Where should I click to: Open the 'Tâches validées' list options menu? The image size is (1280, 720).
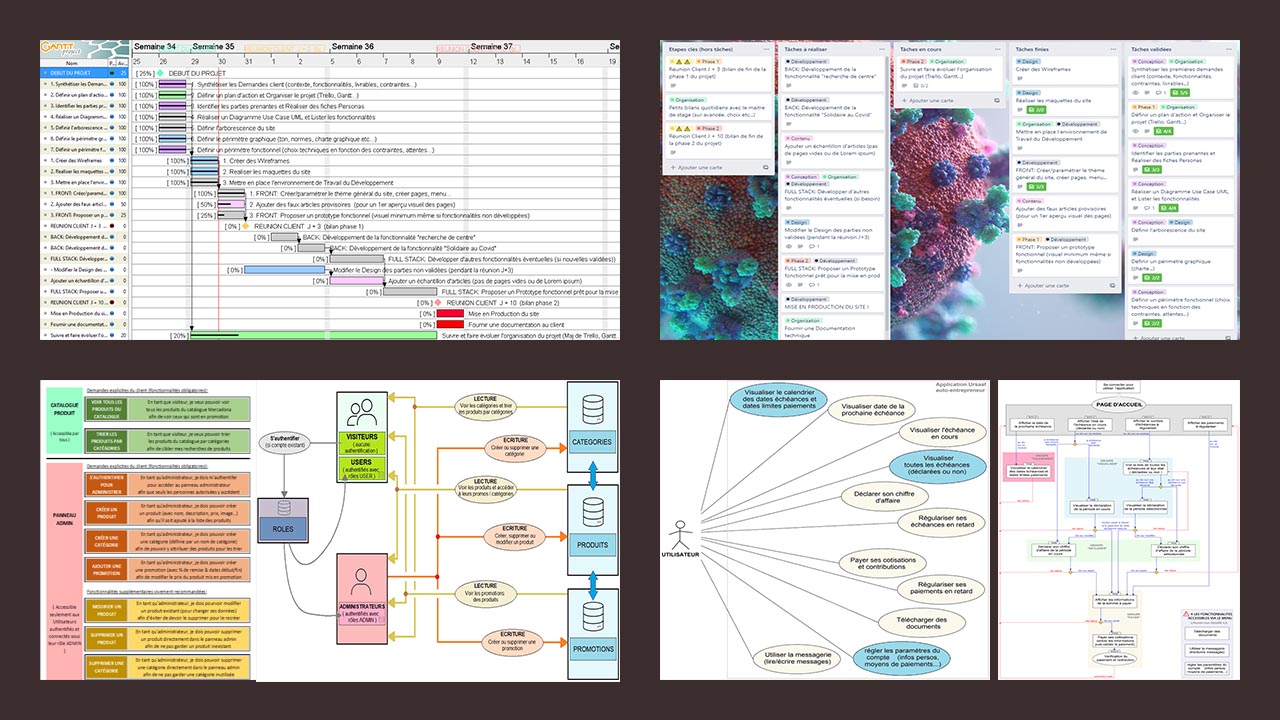click(x=1227, y=49)
